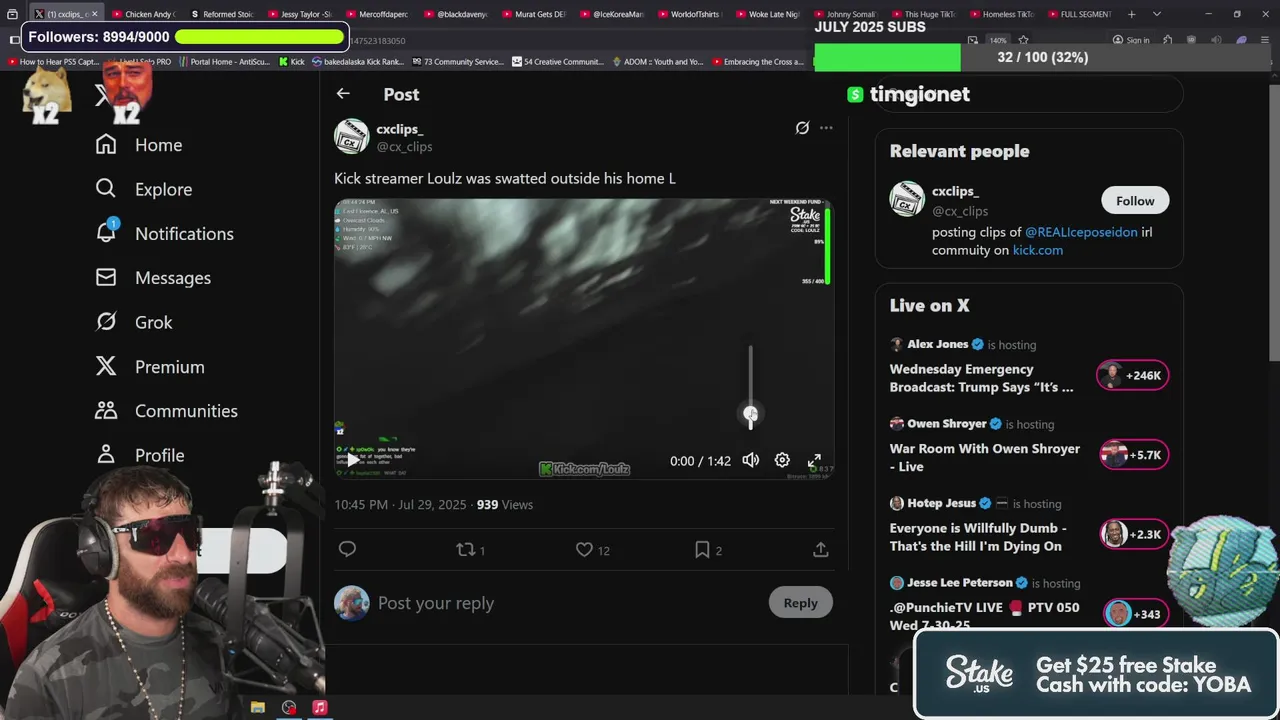Screen dimensions: 1280x720
Task: Switch to the Jessy Taylor tab
Action: 300,14
